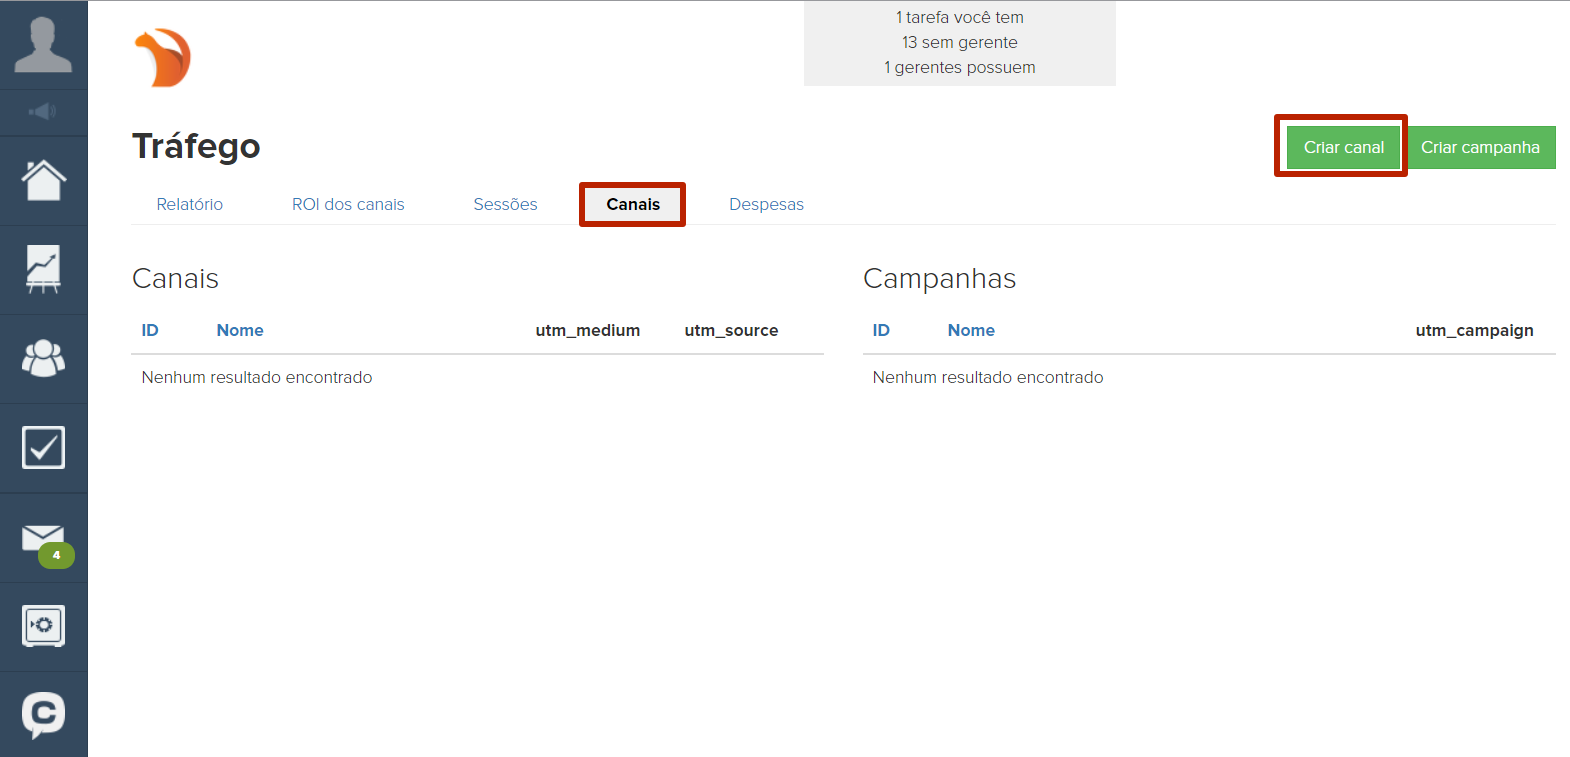Click the tasks summary notification box
Screen dimensions: 1570x757
(x=959, y=43)
